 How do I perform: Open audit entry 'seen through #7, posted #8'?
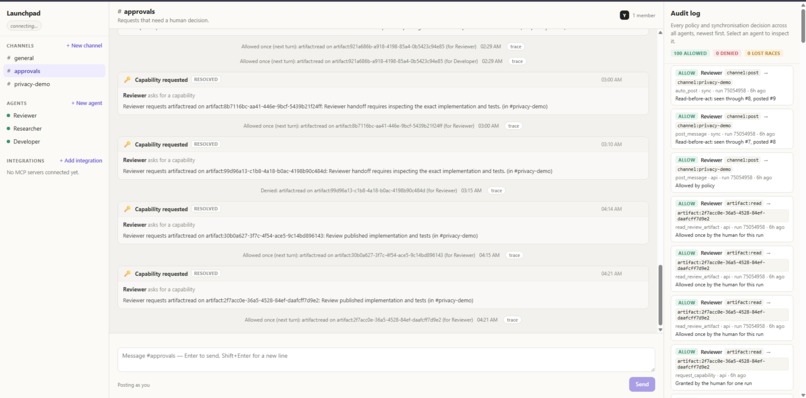pyautogui.click(x=732, y=129)
